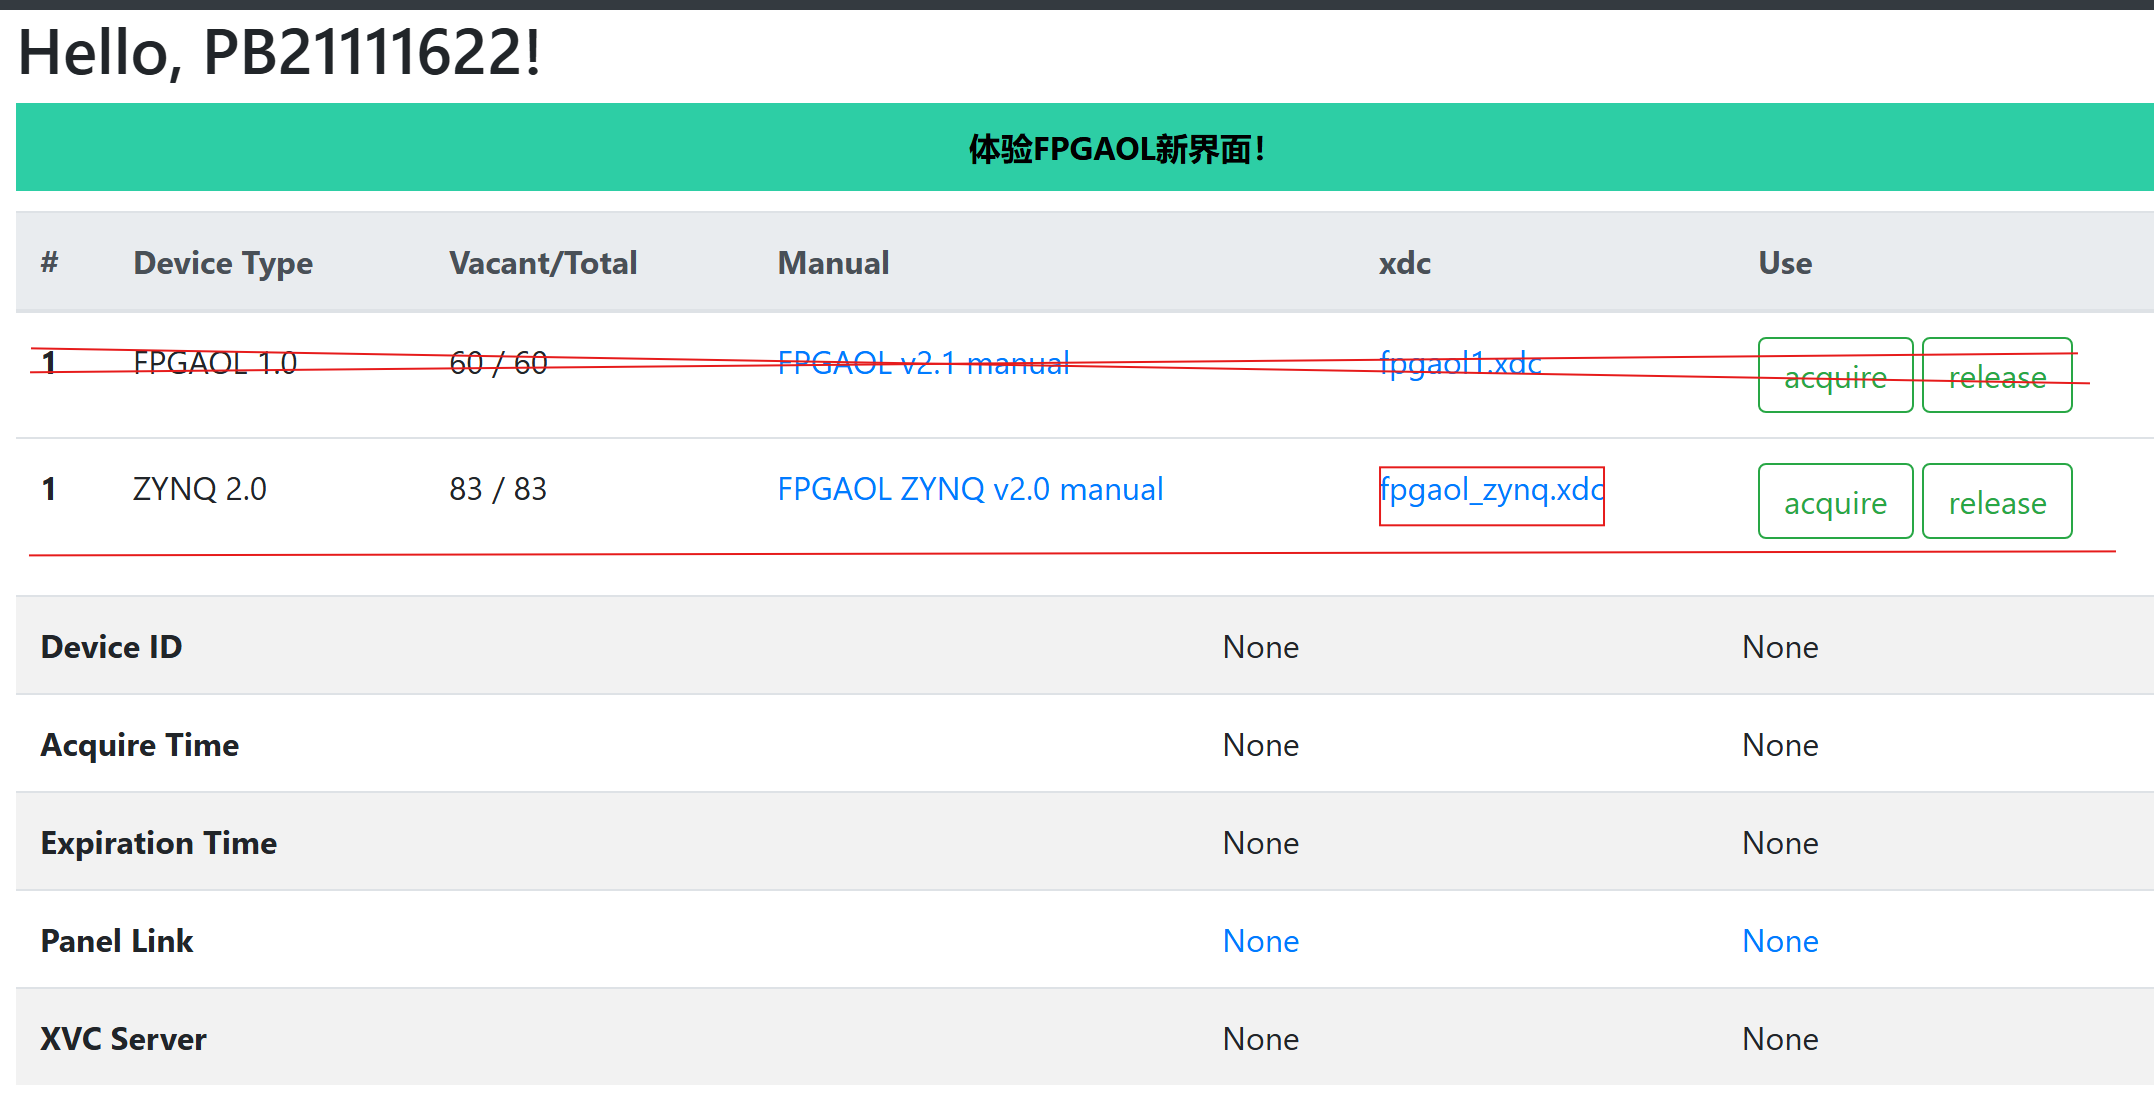Acquire a ZYNQ 2.0 device
Image resolution: width=2154 pixels, height=1096 pixels.
pos(1835,502)
